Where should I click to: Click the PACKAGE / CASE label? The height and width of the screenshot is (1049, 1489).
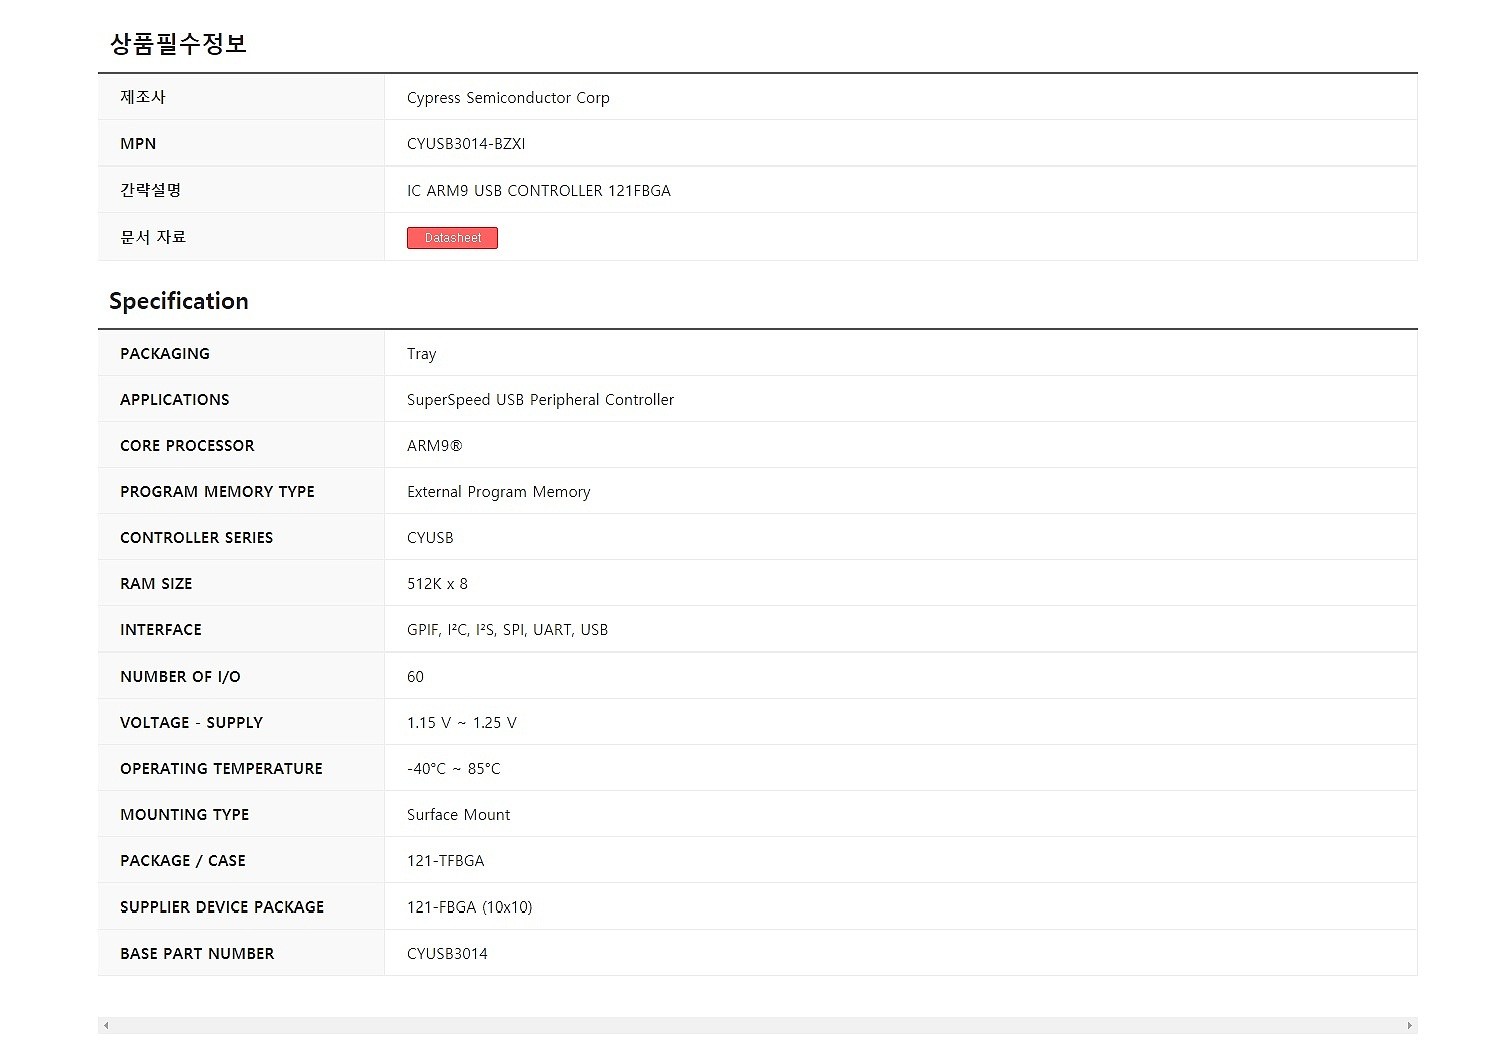coord(183,861)
